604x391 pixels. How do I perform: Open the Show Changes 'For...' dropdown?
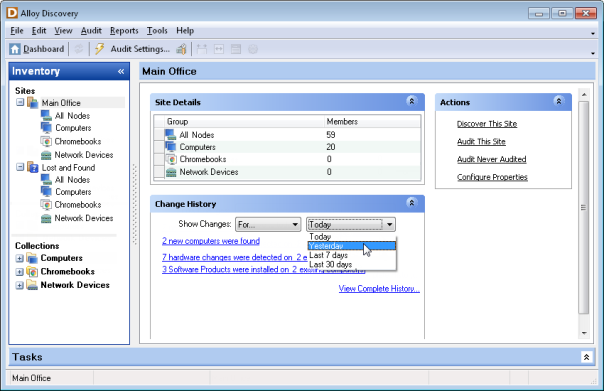pyautogui.click(x=268, y=224)
